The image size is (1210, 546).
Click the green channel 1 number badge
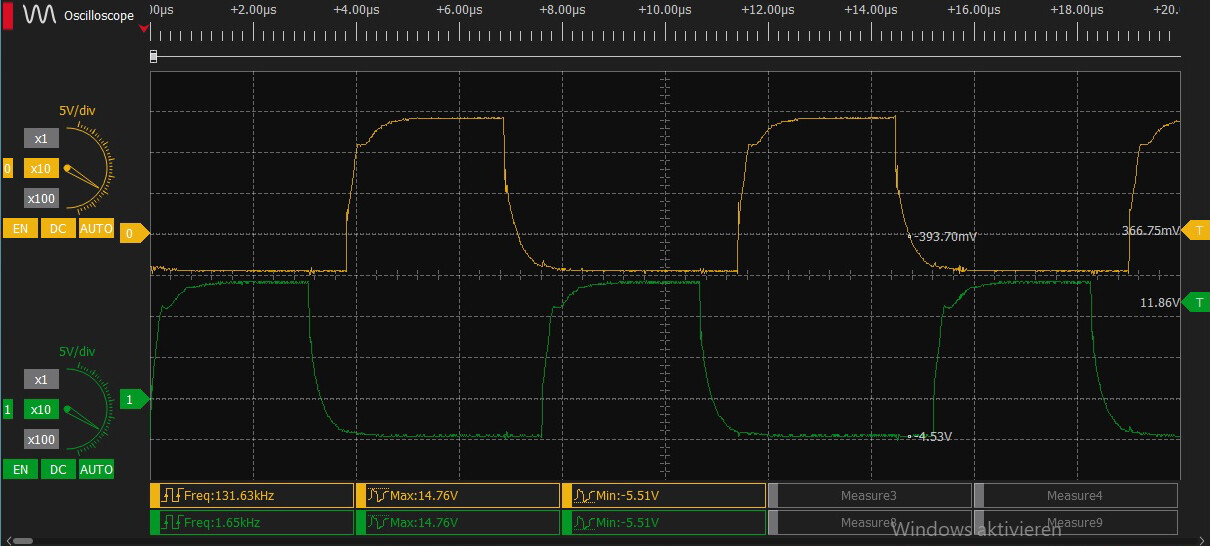[8, 410]
